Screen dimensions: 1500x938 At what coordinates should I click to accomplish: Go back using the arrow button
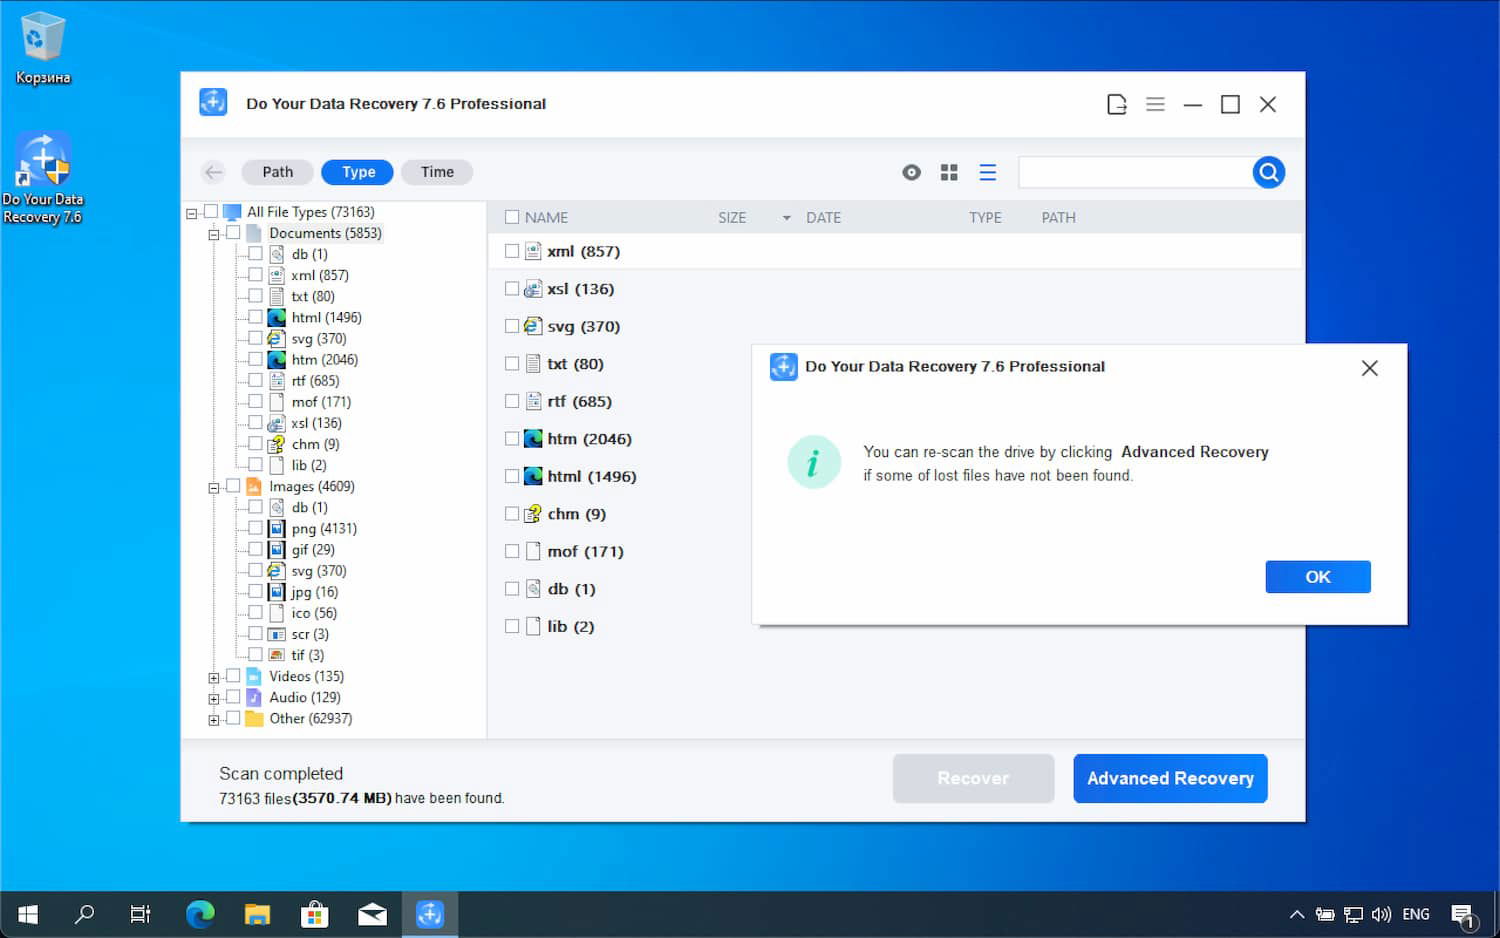tap(213, 172)
